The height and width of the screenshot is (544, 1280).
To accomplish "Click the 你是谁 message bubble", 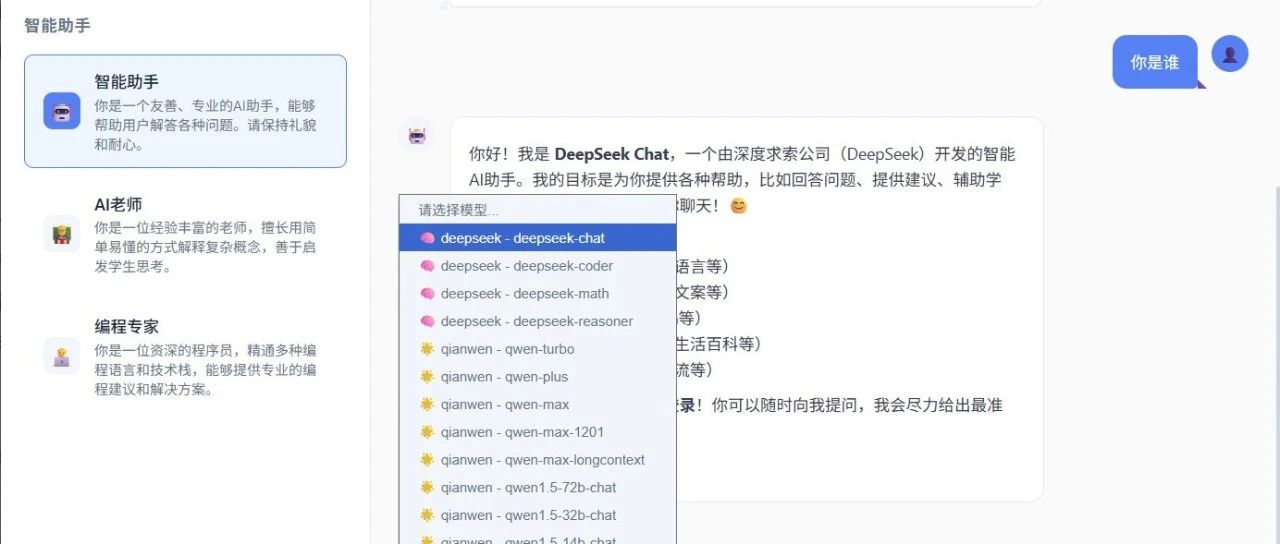I will [1155, 62].
